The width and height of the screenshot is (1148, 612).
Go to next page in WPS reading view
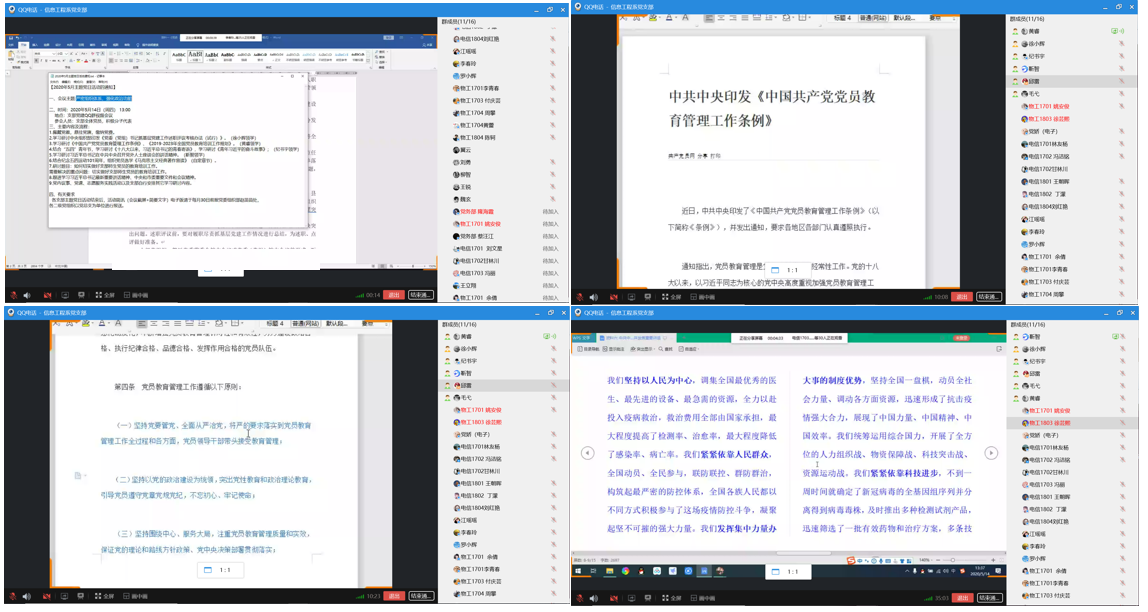[x=991, y=453]
